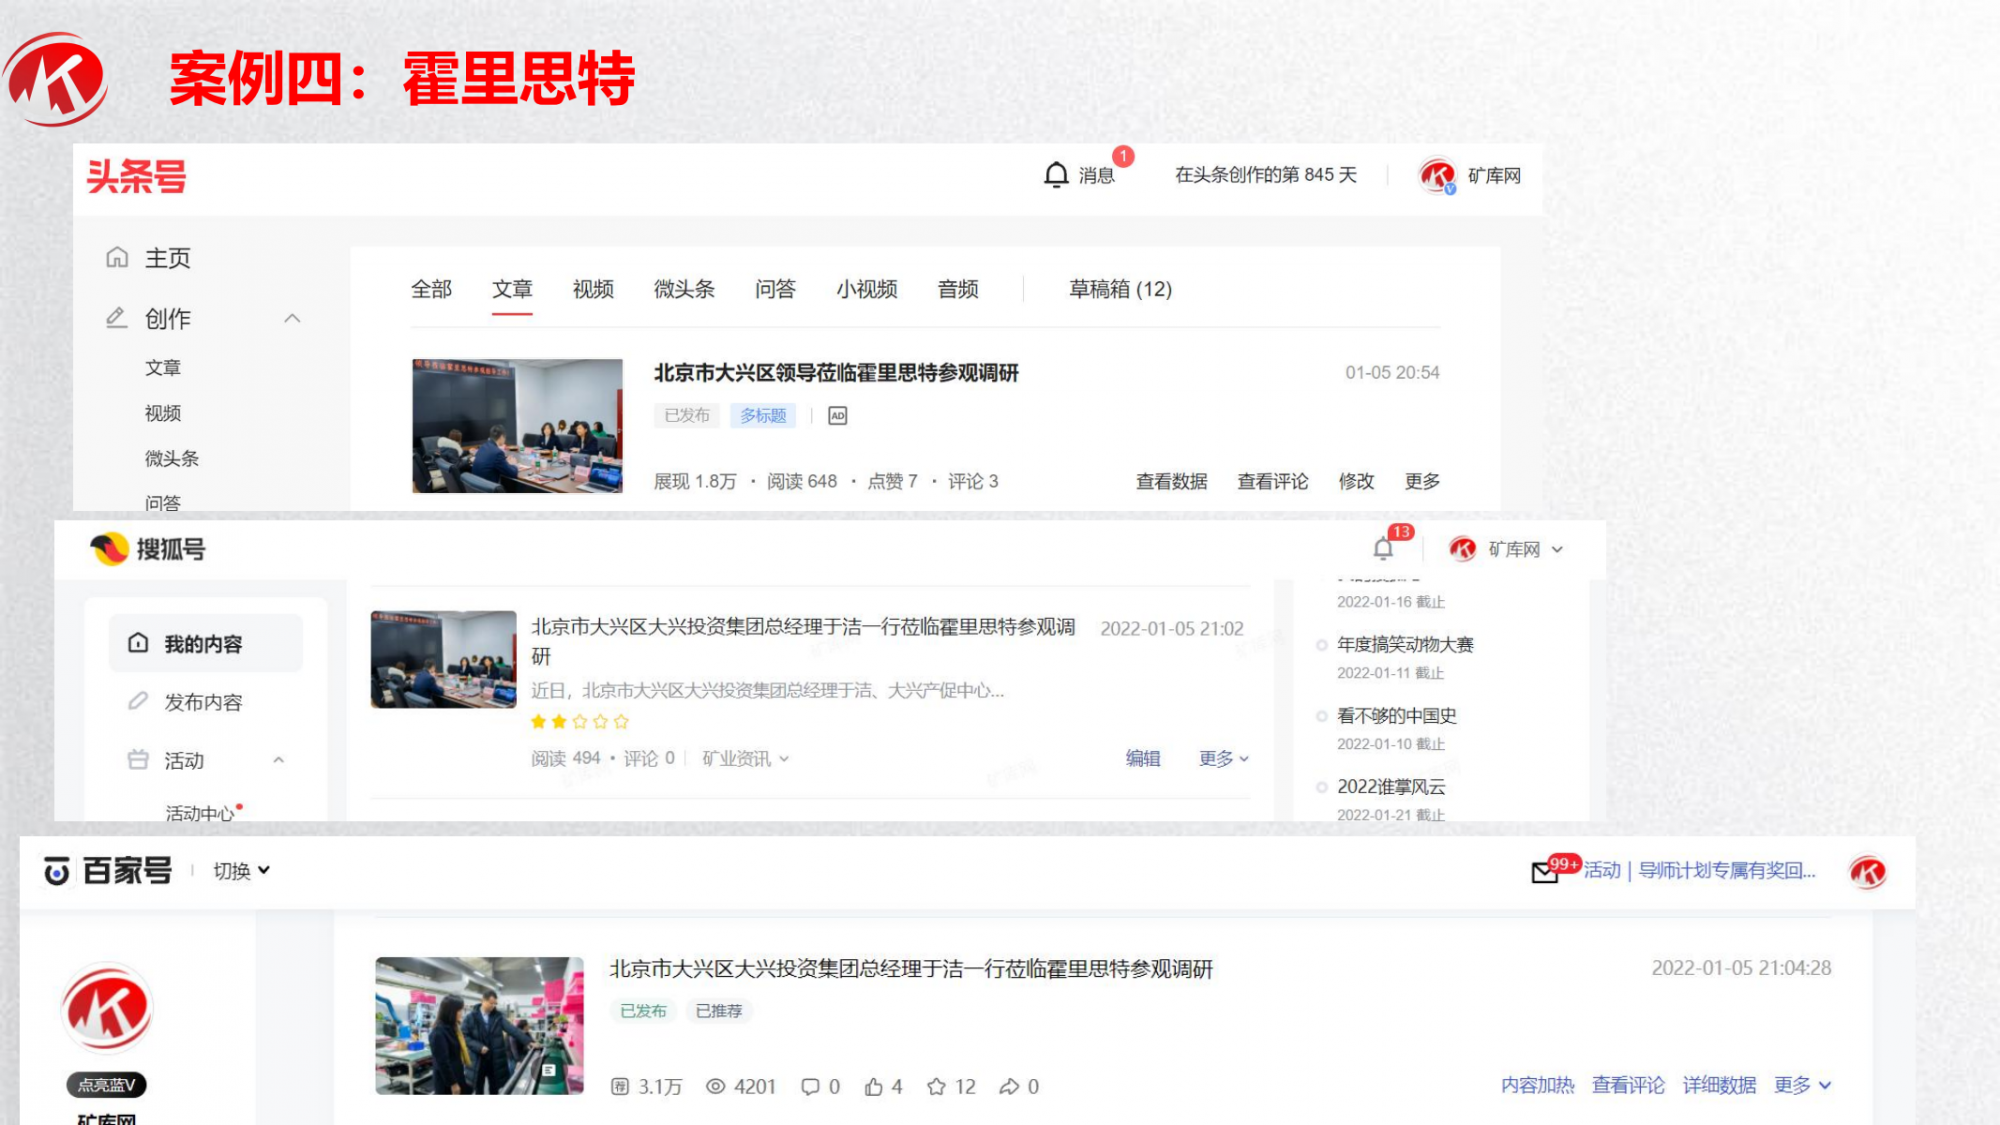Viewport: 2000px width, 1125px height.
Task: Open 发布内容 in the Sohu sidebar
Action: [x=203, y=702]
